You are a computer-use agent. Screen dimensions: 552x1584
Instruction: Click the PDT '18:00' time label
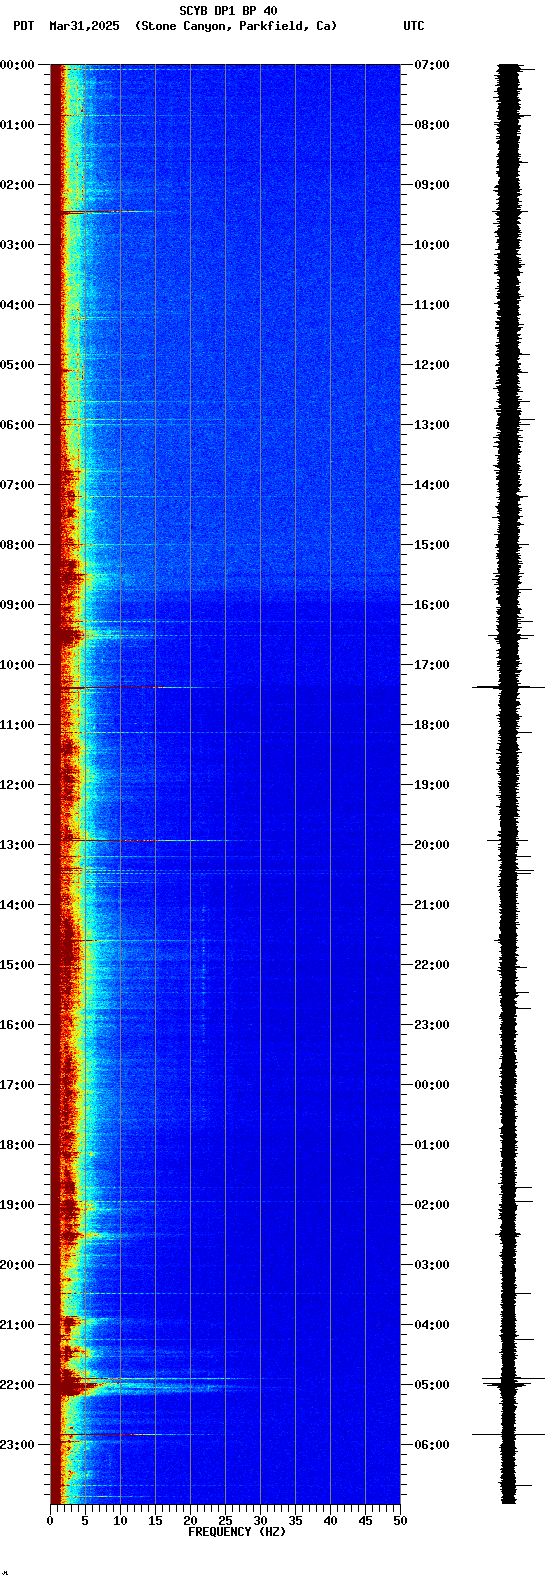(x=17, y=1145)
